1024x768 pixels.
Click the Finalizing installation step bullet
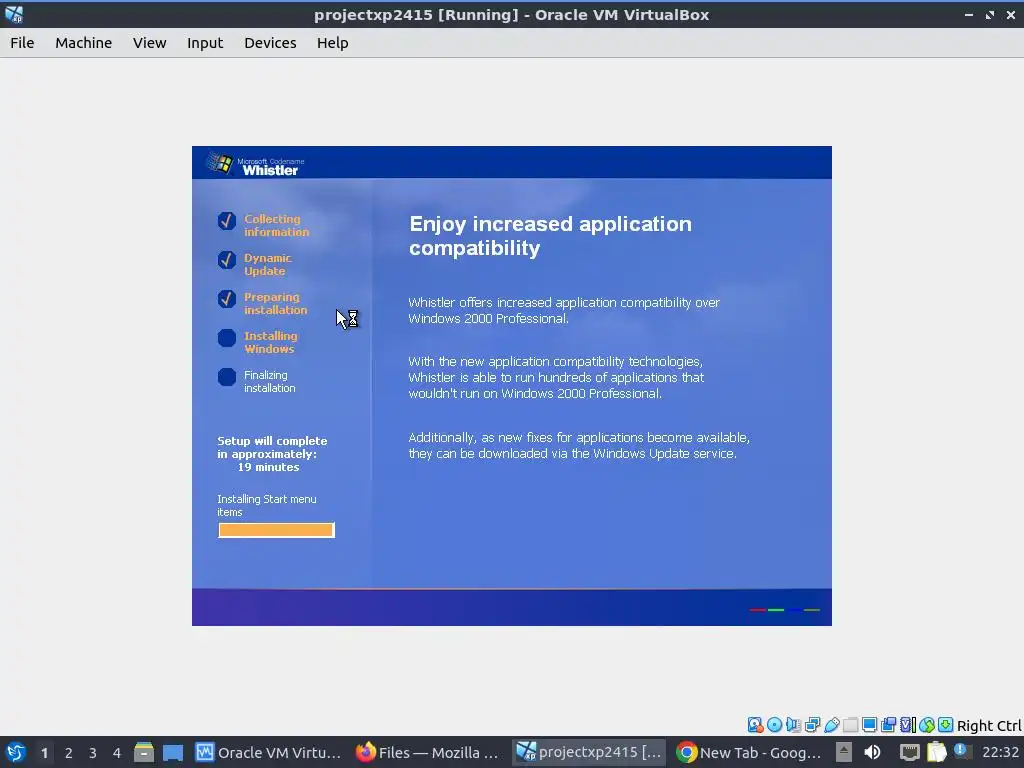tap(227, 377)
